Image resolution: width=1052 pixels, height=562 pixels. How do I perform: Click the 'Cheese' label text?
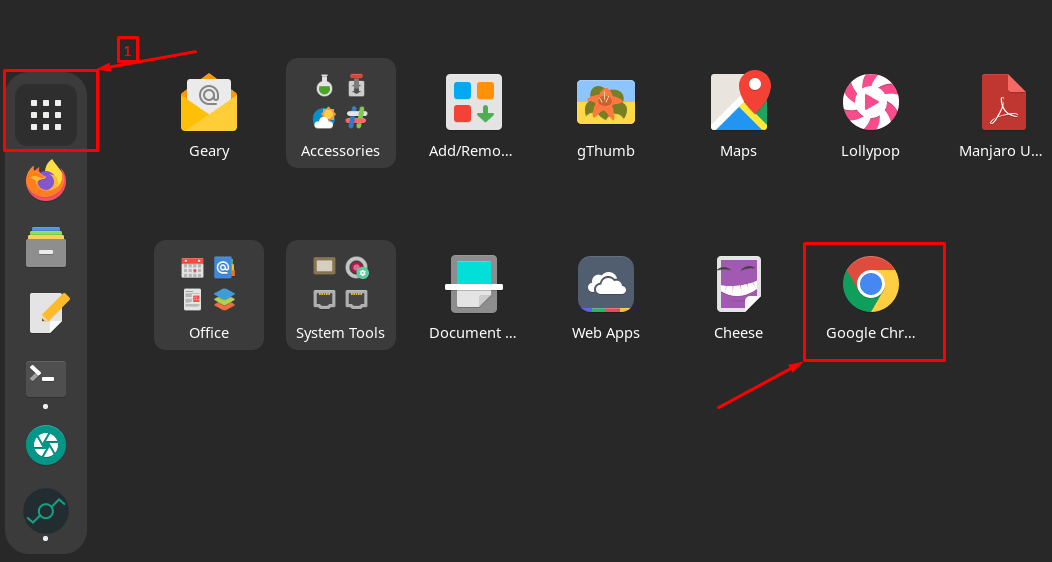[x=738, y=333]
